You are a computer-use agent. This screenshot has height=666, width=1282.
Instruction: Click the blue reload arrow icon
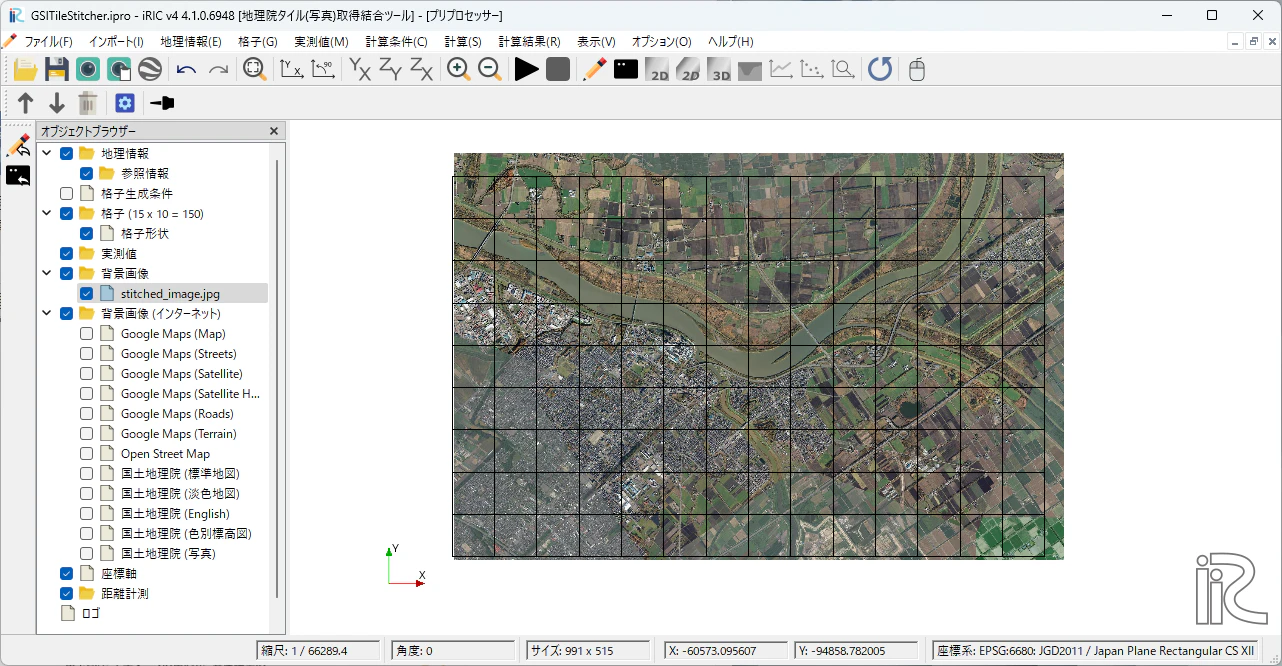[x=880, y=69]
